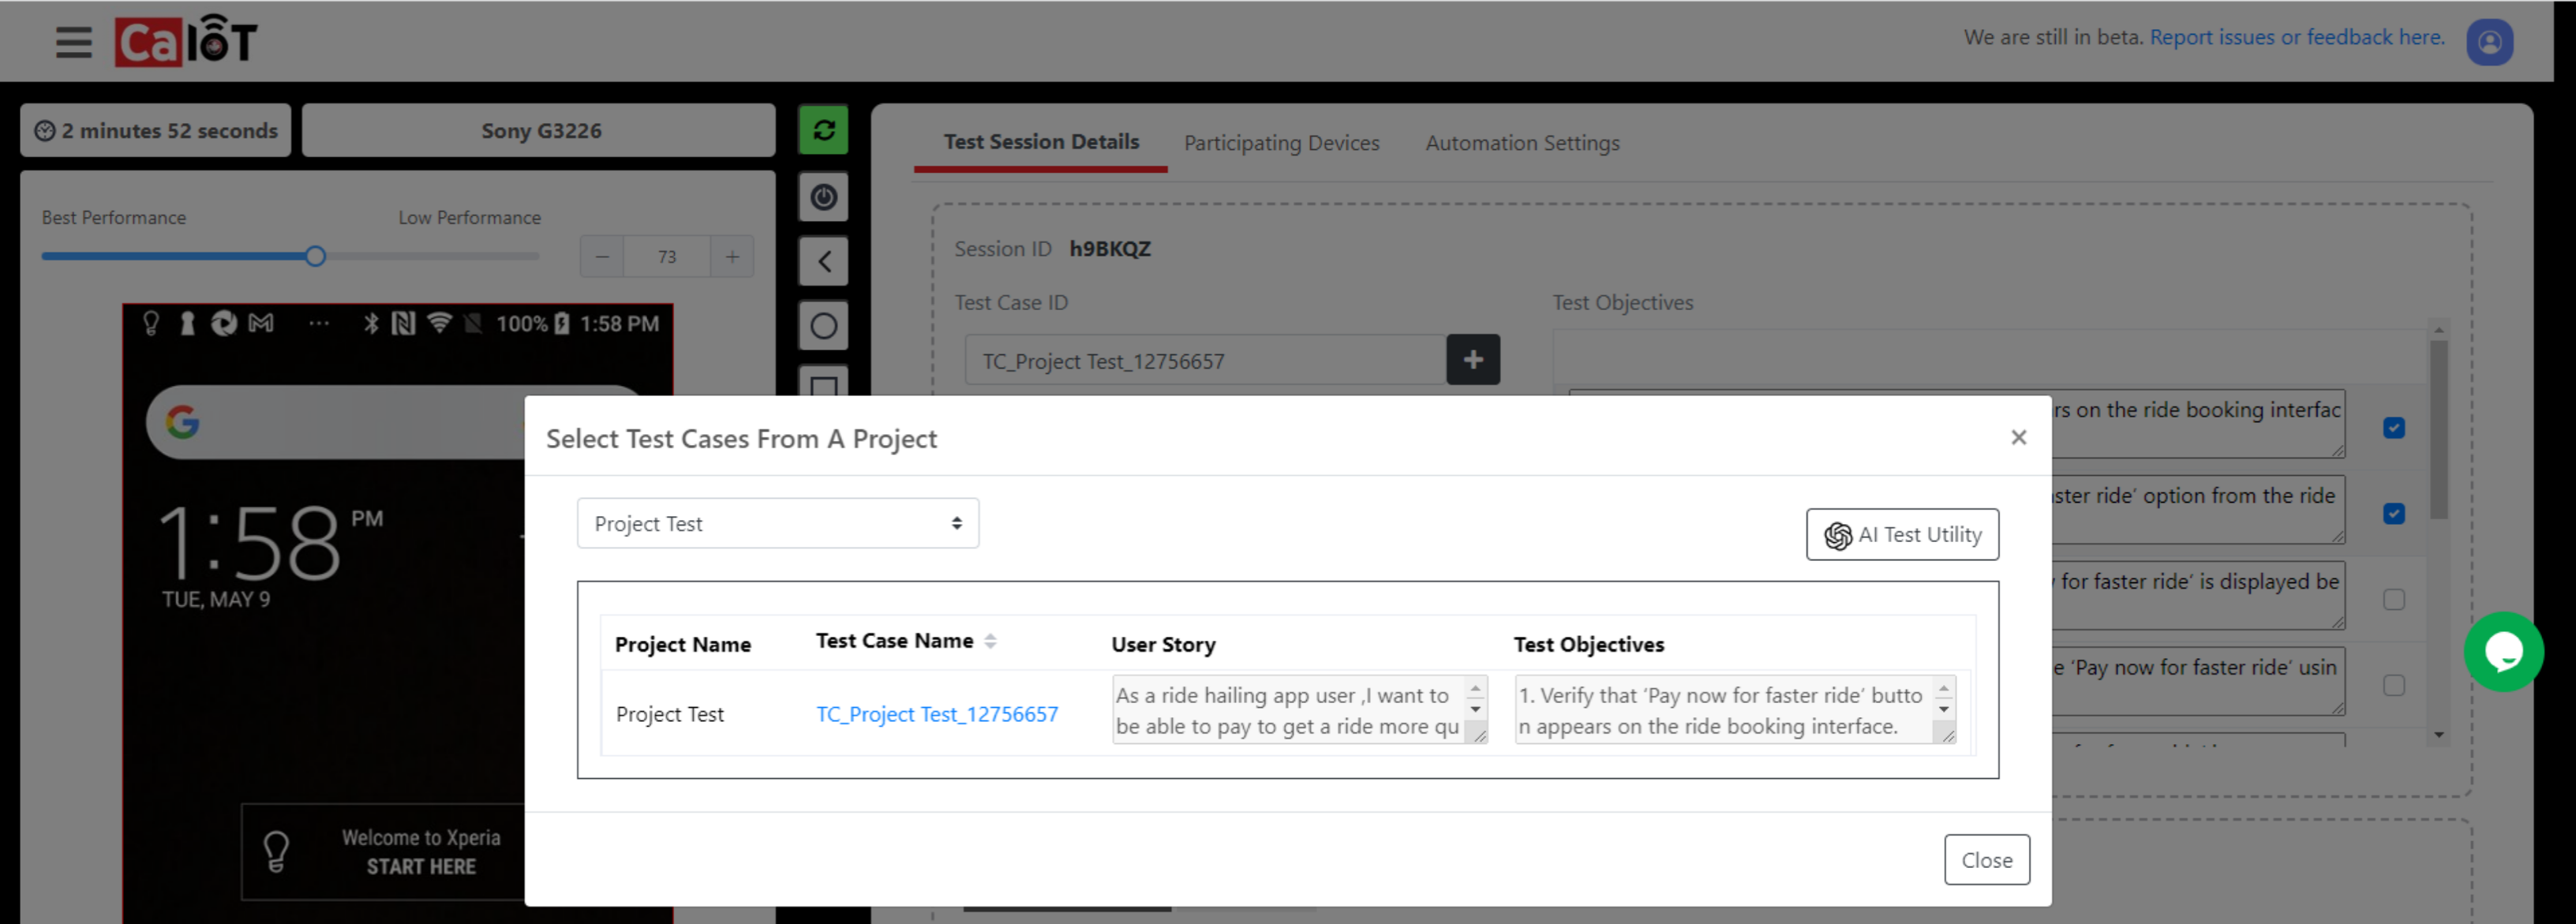
Task: Click the device back arrow button
Action: pyautogui.click(x=823, y=261)
